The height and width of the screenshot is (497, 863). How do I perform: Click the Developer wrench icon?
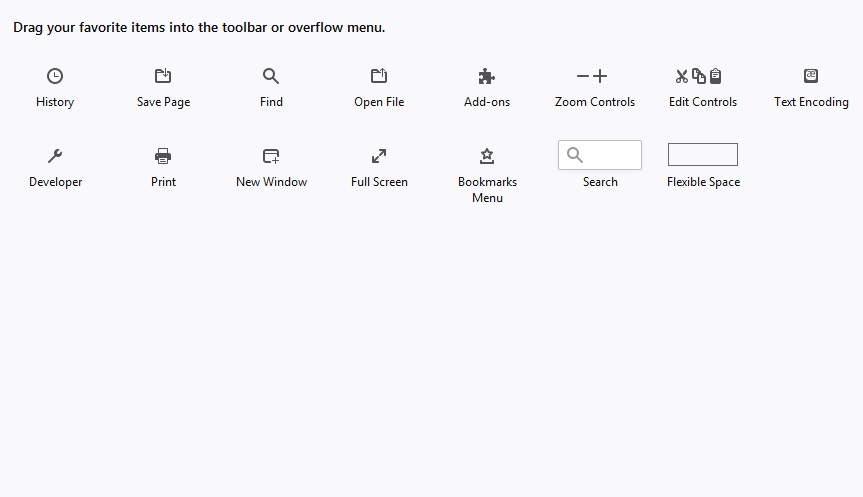55,156
